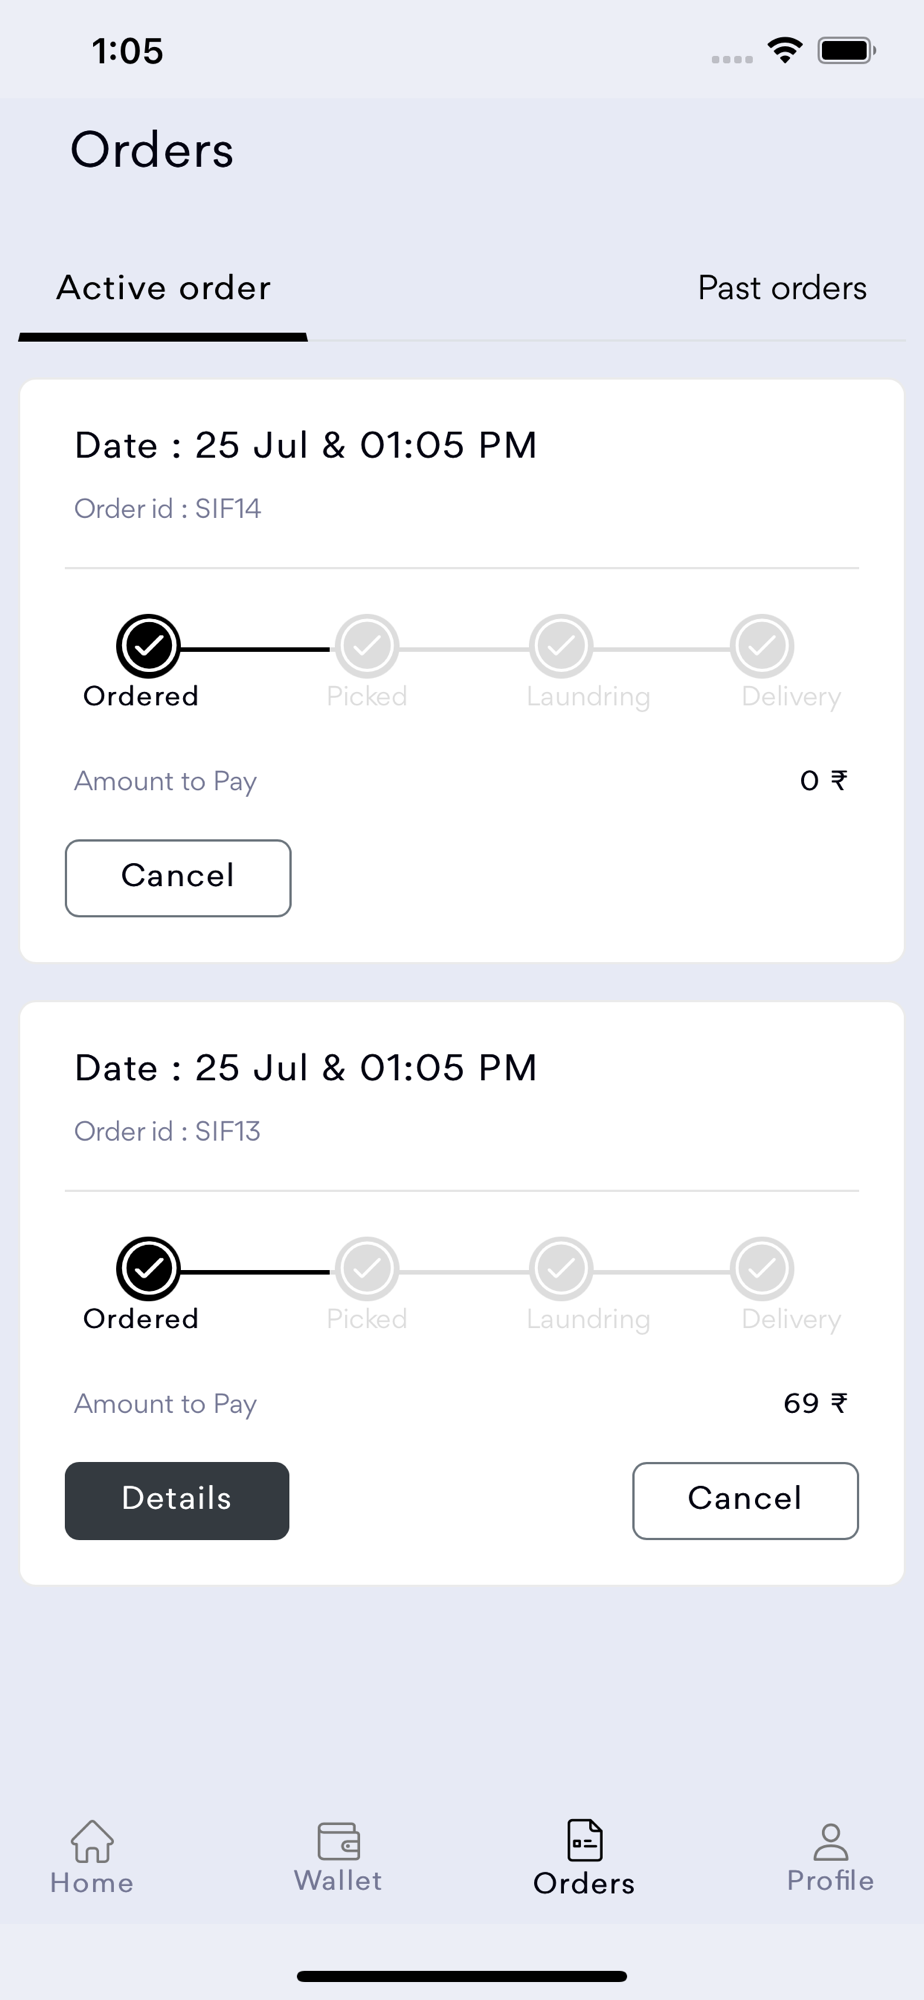Open the Profile person icon
This screenshot has width=924, height=2000.
pos(830,1841)
